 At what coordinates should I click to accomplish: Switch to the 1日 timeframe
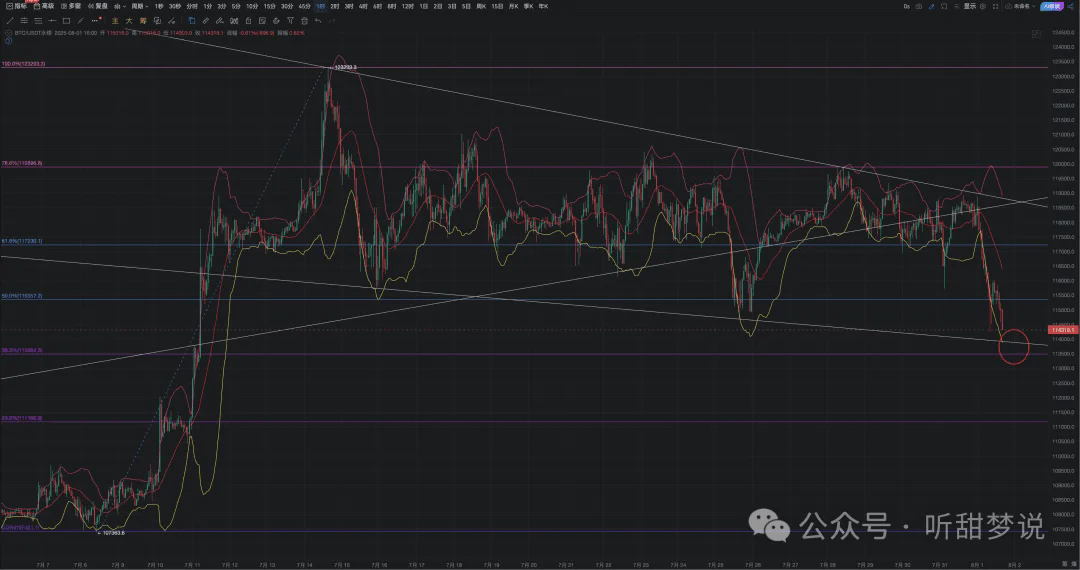pos(424,6)
